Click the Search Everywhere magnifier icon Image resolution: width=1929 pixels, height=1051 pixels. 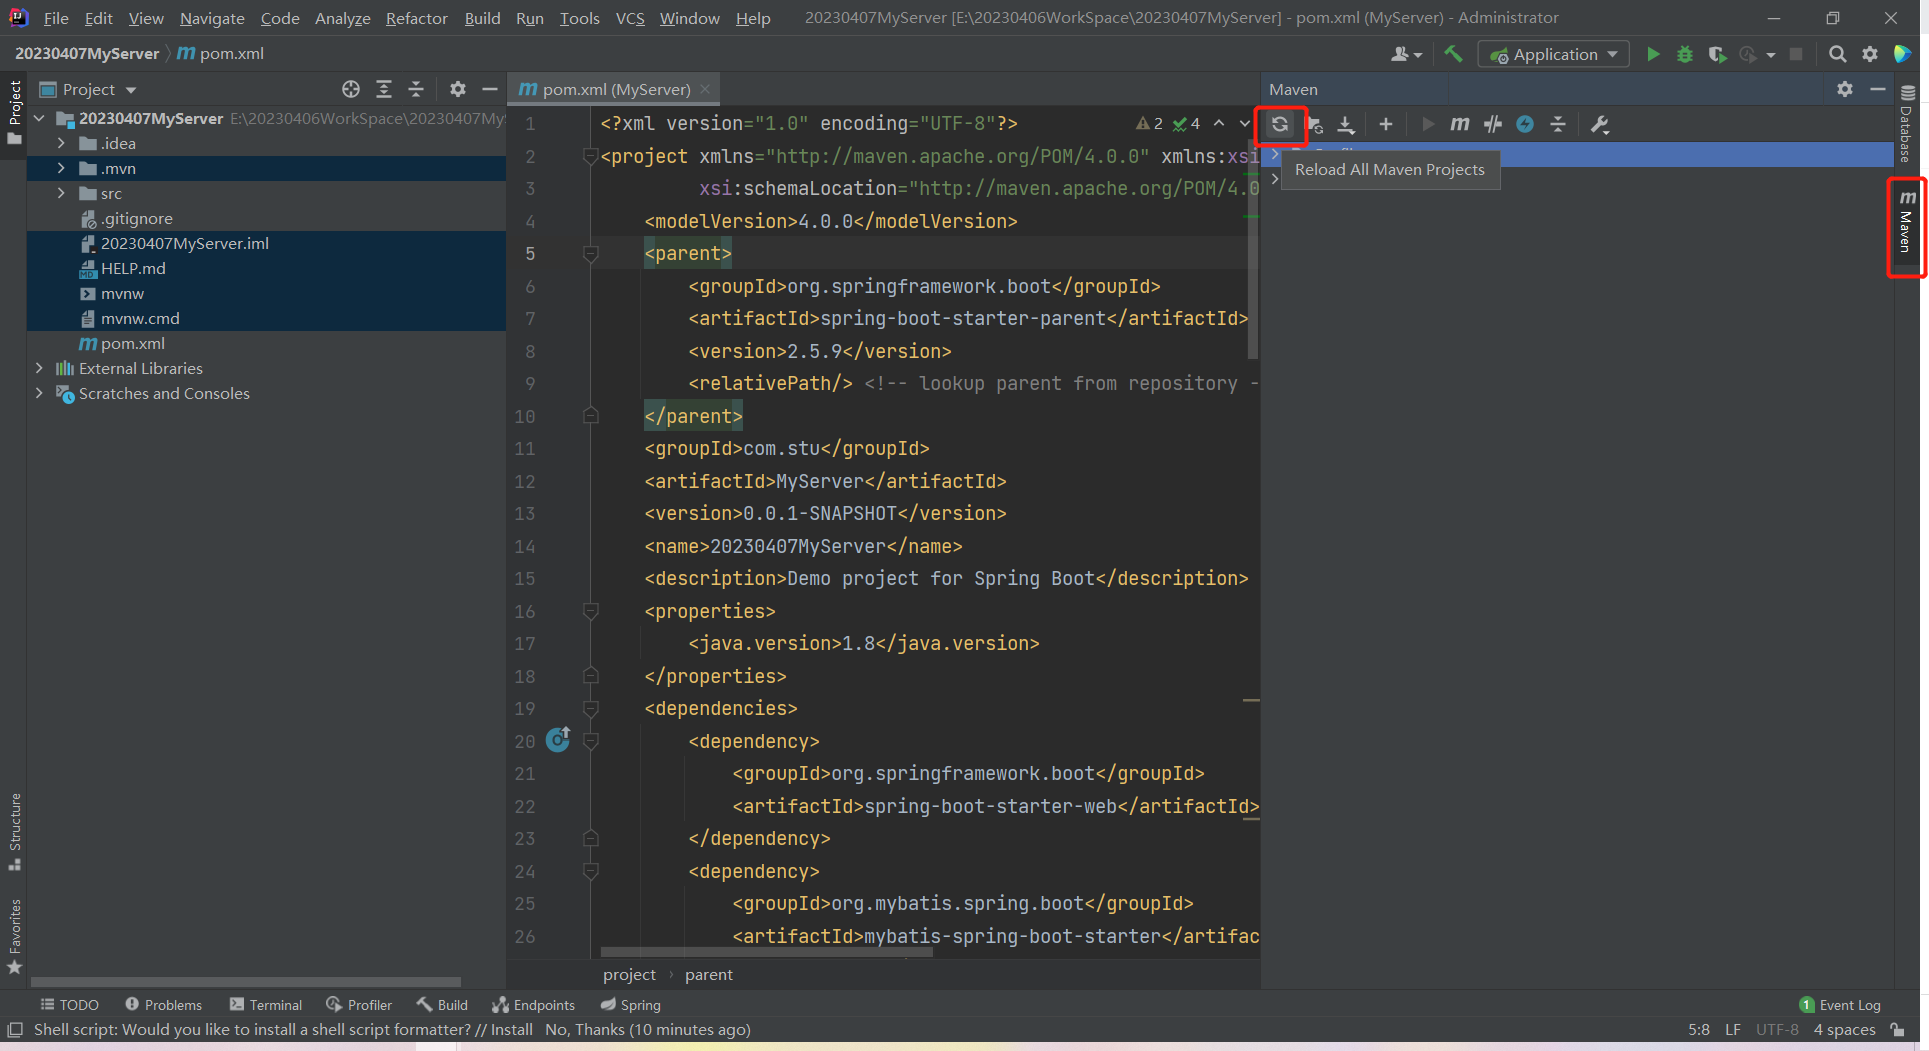tap(1837, 54)
